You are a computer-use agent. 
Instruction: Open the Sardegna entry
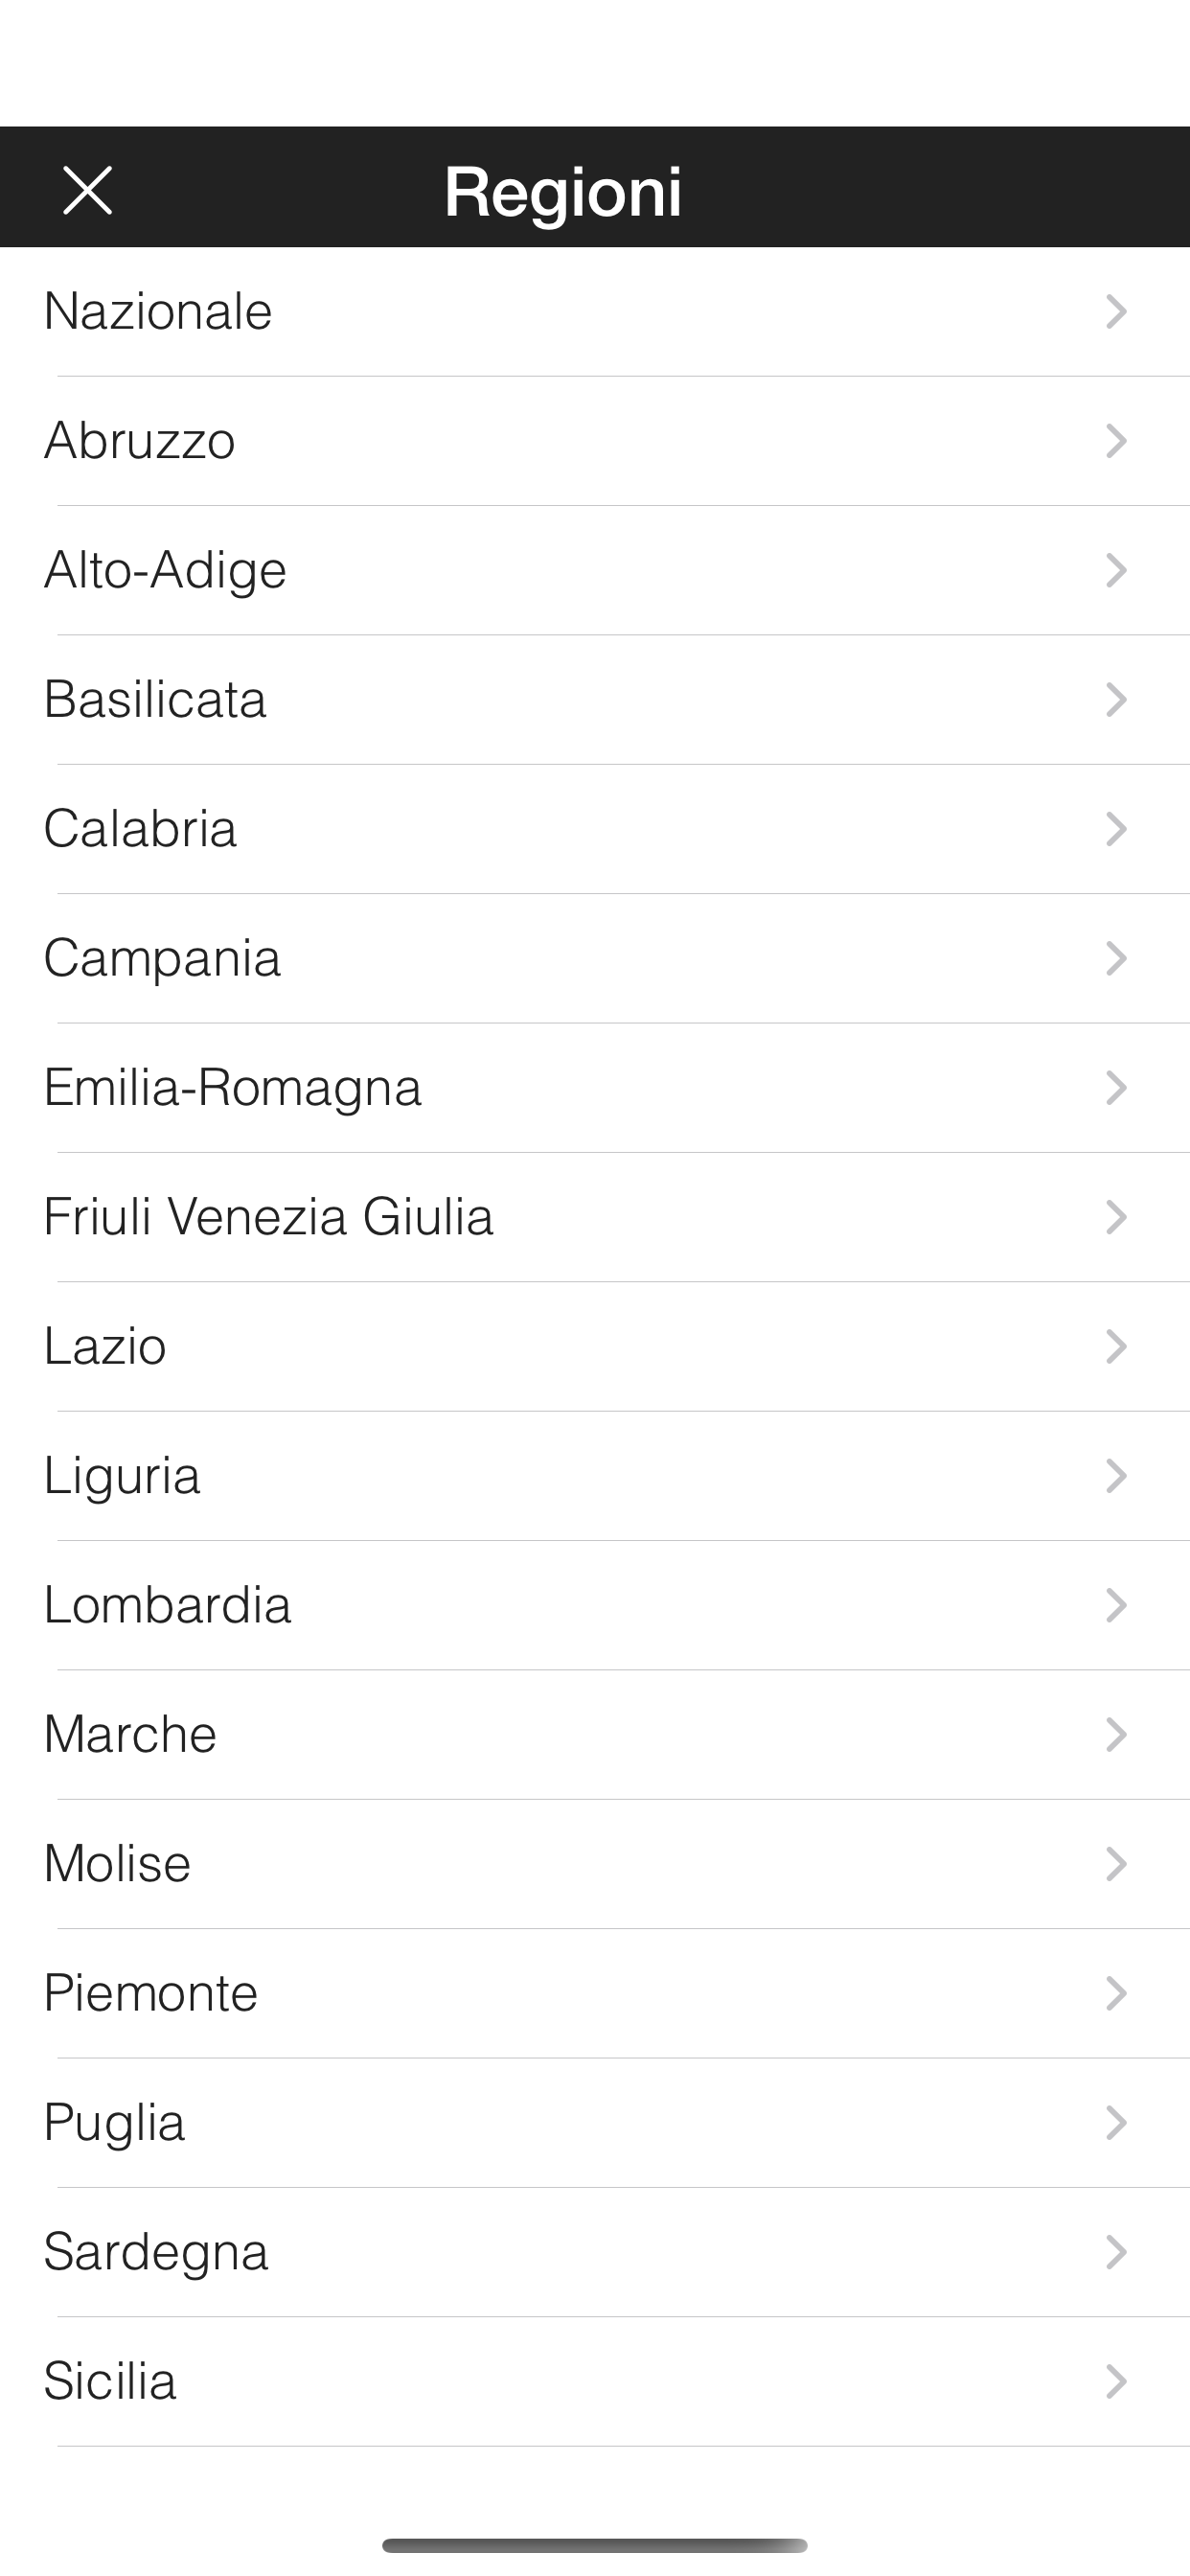pyautogui.click(x=156, y=2252)
